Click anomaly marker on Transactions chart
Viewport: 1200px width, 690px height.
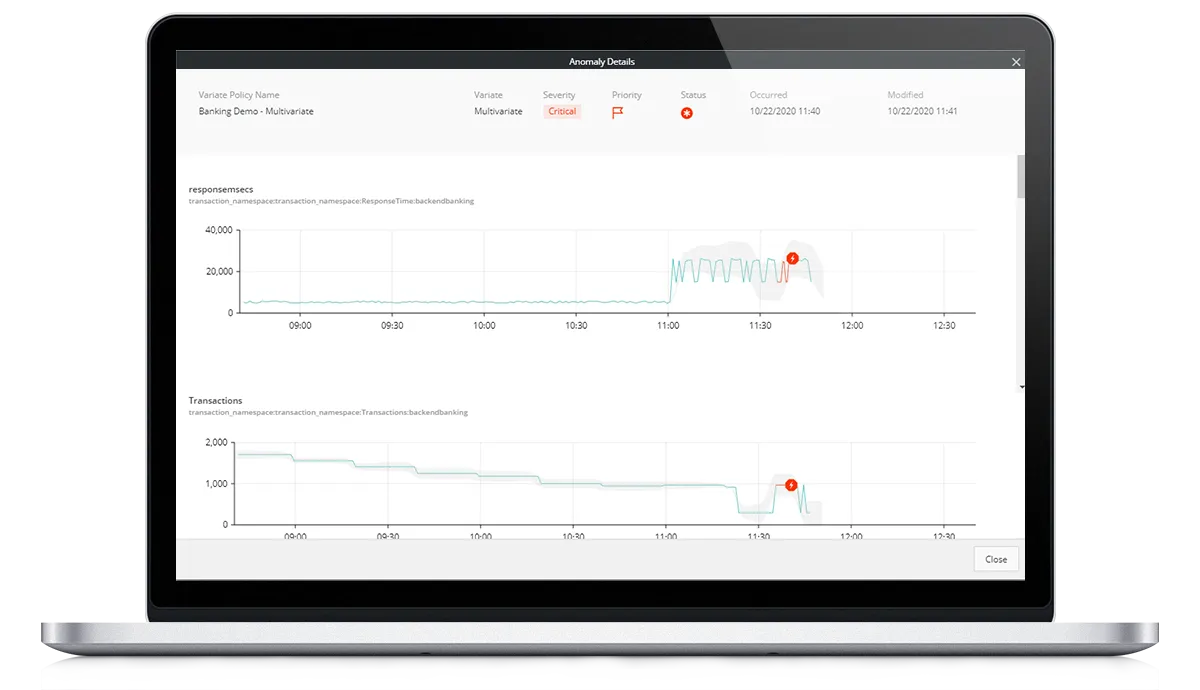click(791, 485)
